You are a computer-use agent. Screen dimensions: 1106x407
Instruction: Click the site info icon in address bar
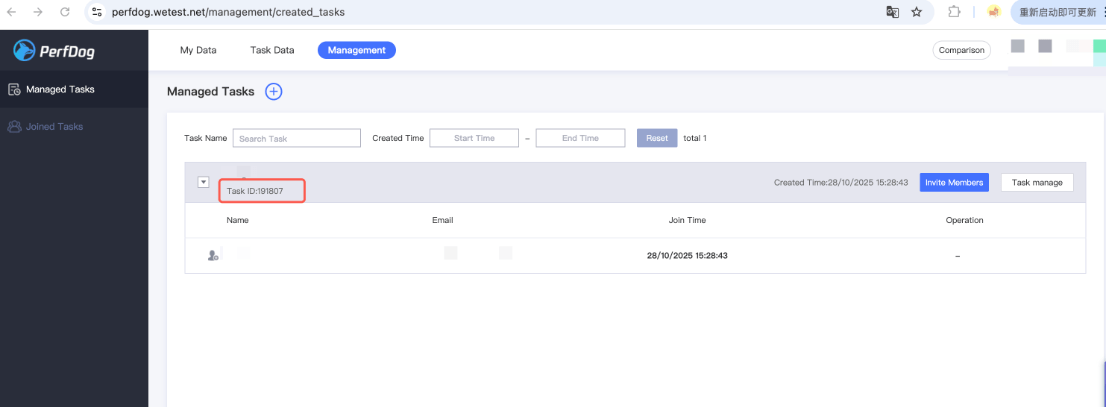pyautogui.click(x=97, y=12)
